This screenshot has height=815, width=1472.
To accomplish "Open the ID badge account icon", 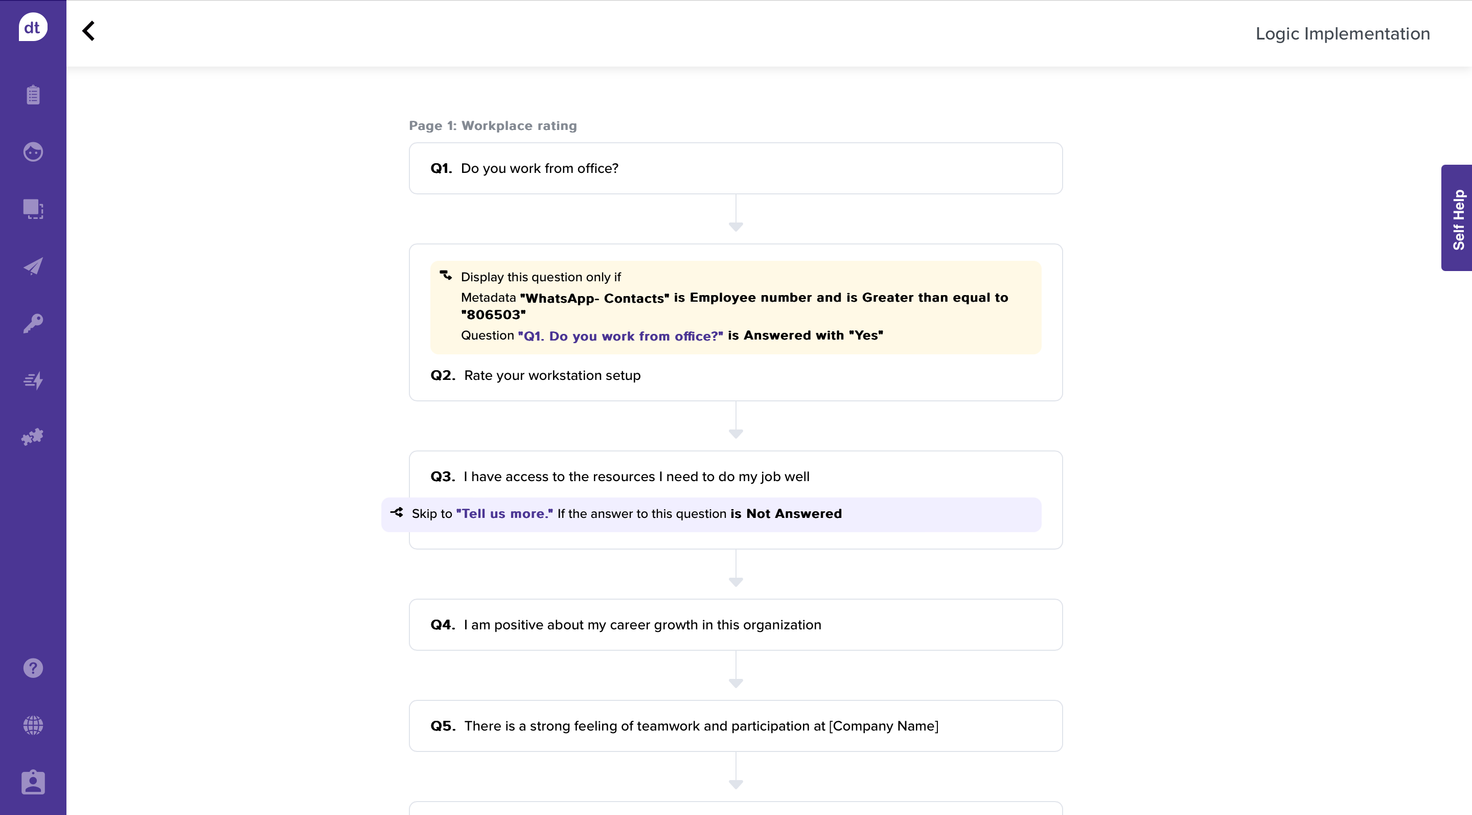I will (x=33, y=782).
